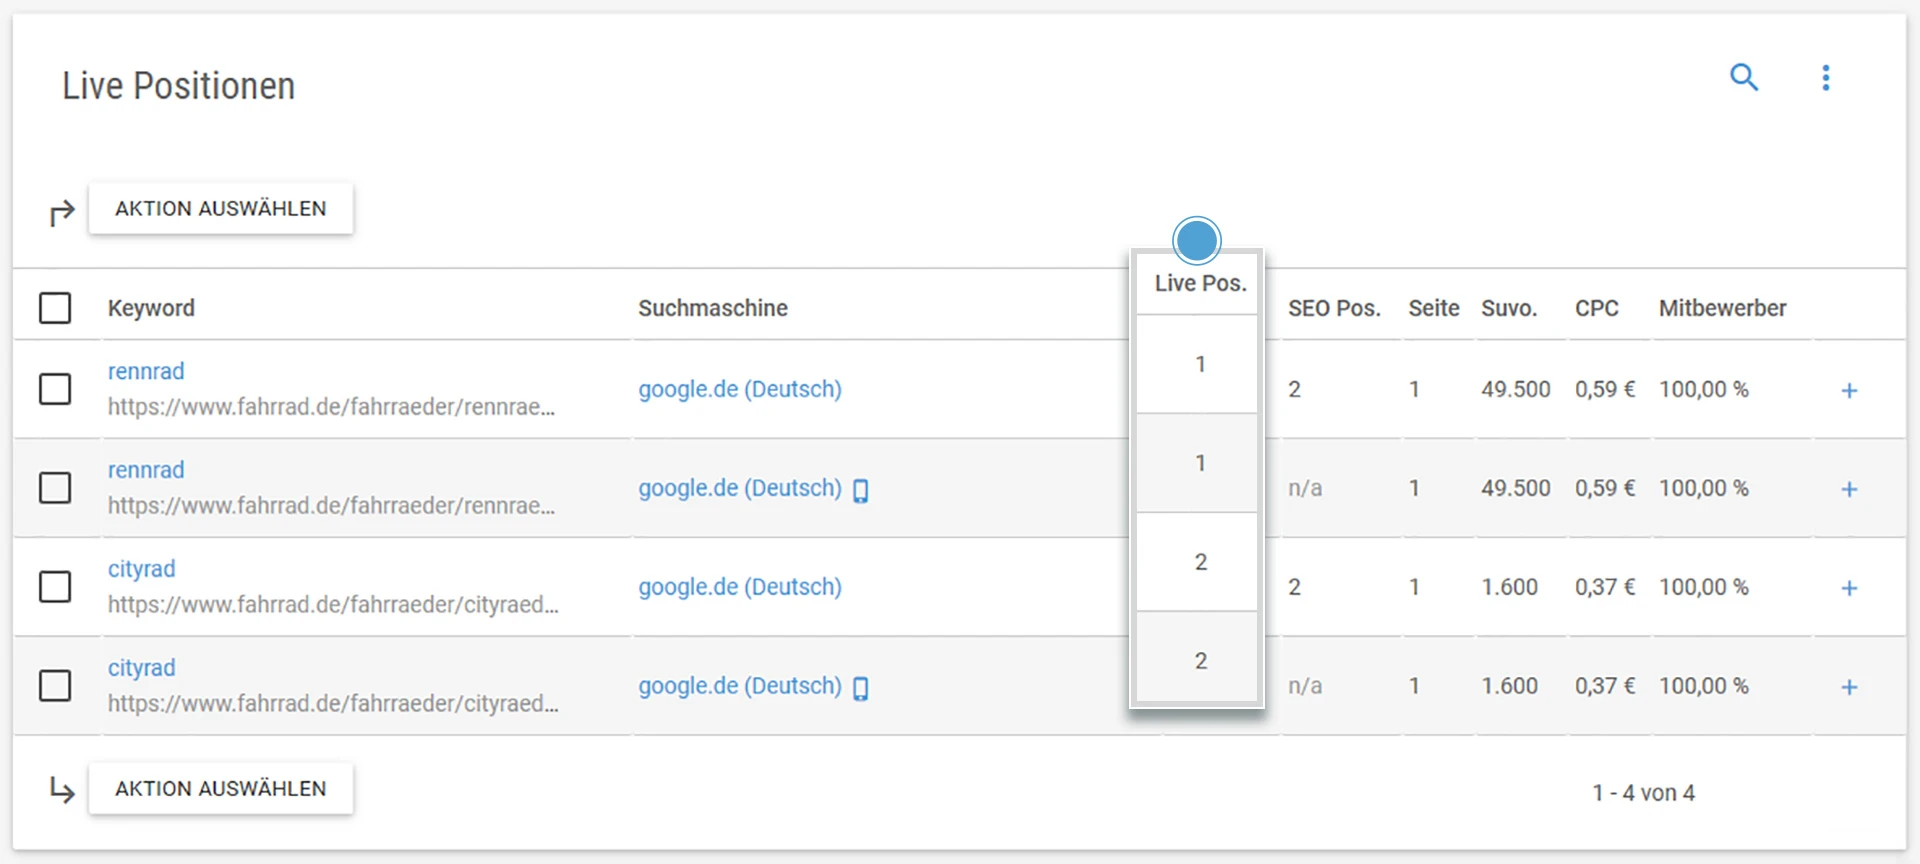The width and height of the screenshot is (1920, 864).
Task: Open google.de (Deutsch) link in first cityrad row
Action: click(740, 587)
